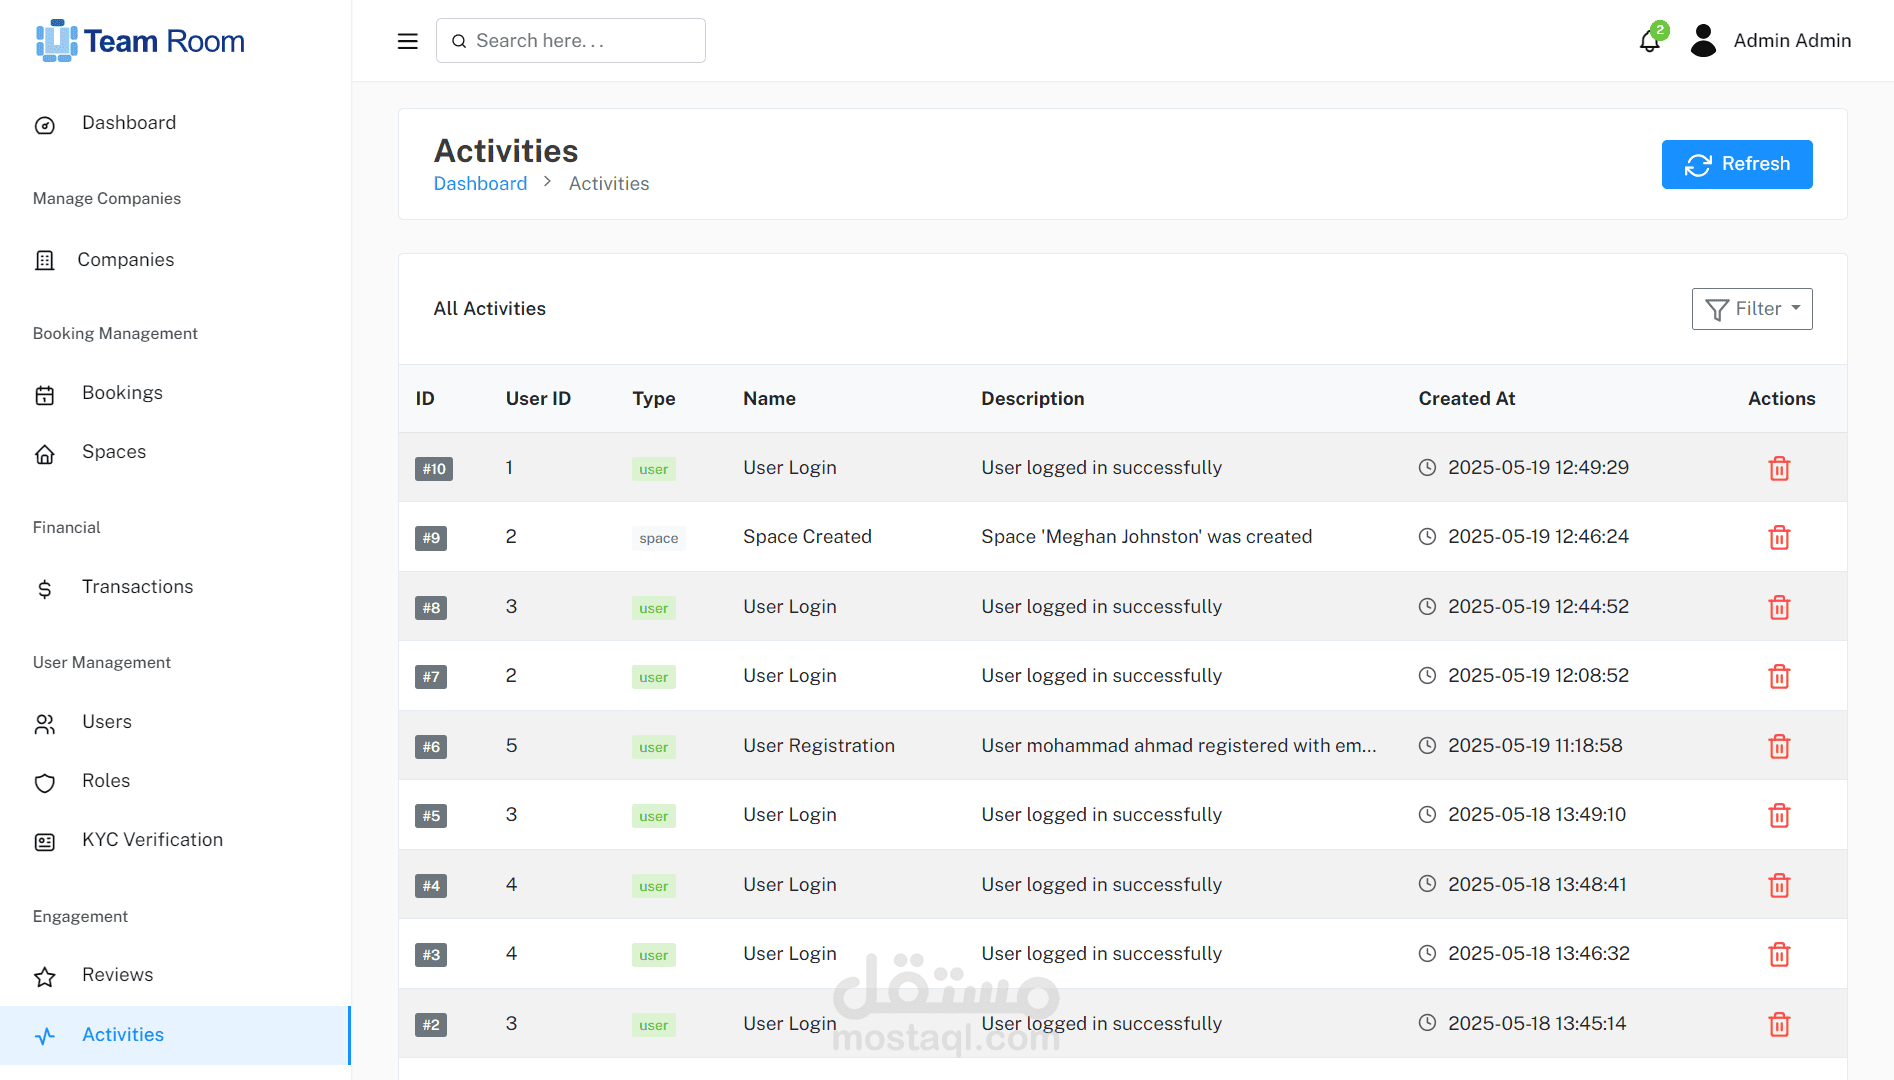The width and height of the screenshot is (1894, 1080).
Task: Delete activity #4 using trash icon
Action: pyautogui.click(x=1779, y=885)
